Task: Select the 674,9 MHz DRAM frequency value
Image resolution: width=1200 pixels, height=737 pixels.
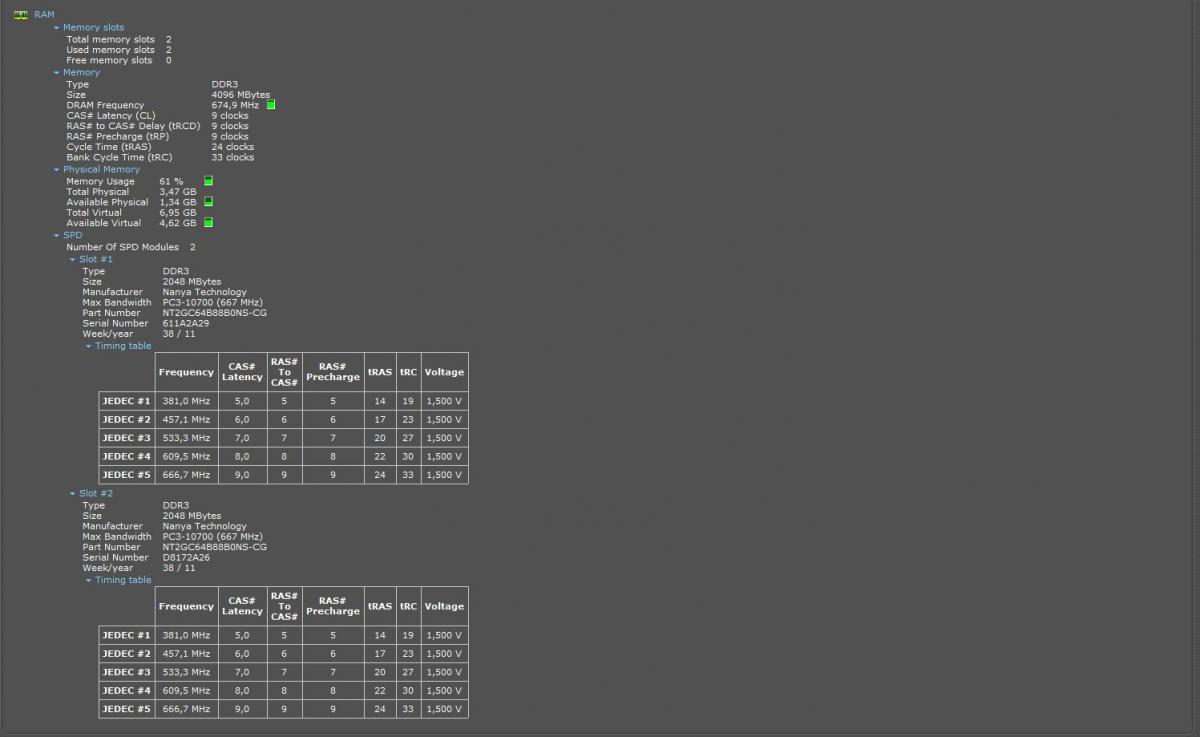Action: (235, 105)
